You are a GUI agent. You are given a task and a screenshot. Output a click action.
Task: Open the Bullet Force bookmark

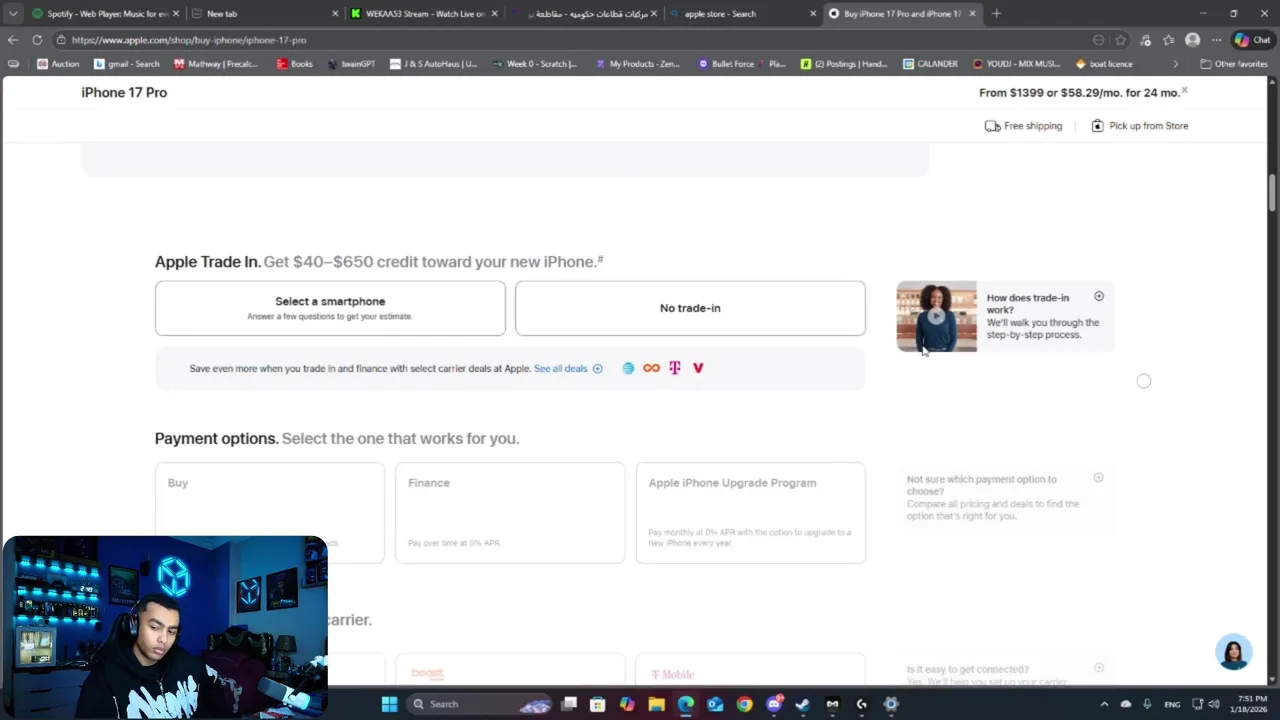[x=742, y=64]
